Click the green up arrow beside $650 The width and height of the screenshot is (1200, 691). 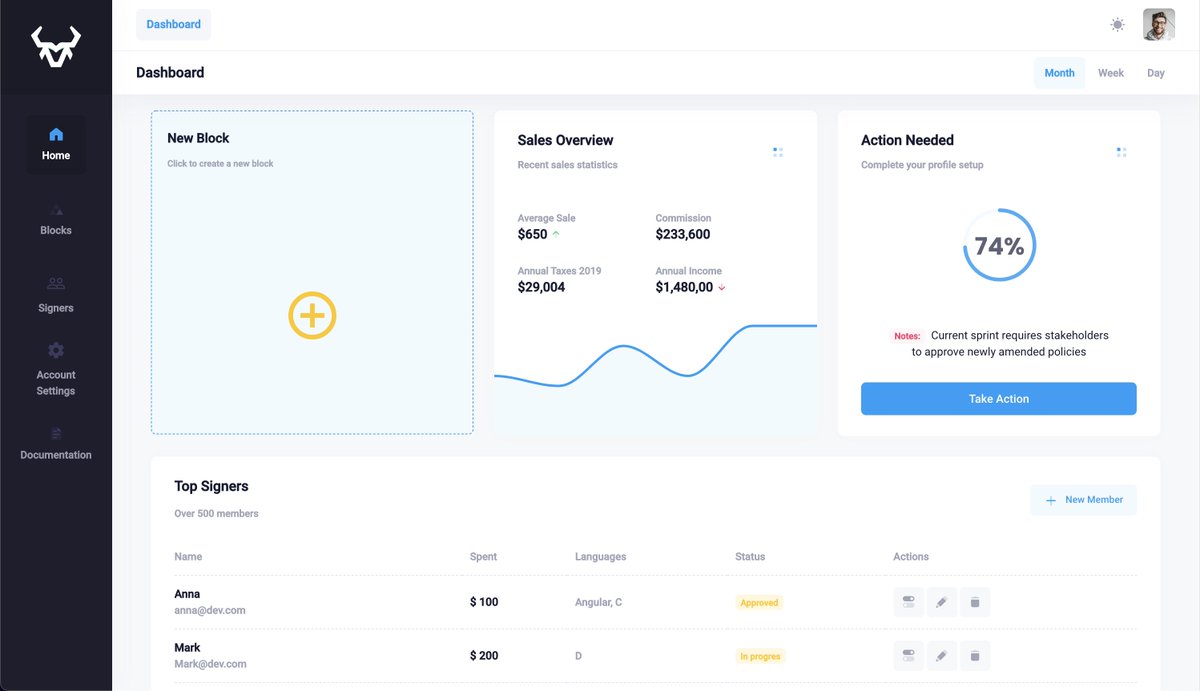(x=556, y=234)
